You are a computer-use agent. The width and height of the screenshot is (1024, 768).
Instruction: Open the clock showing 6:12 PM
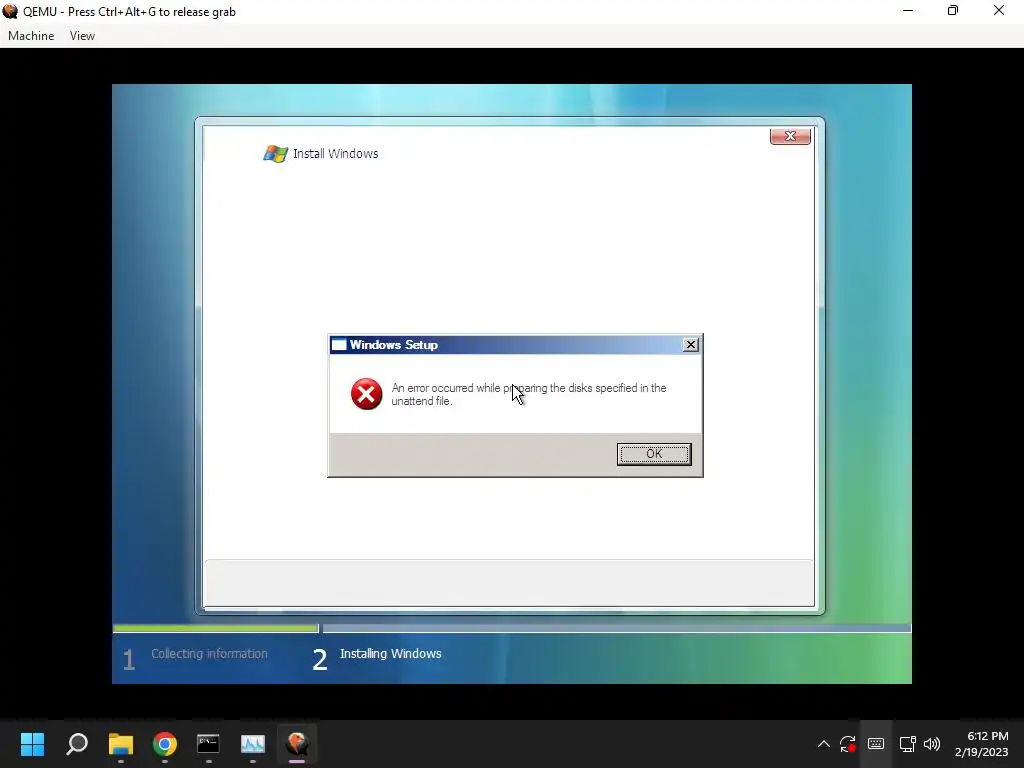point(982,744)
